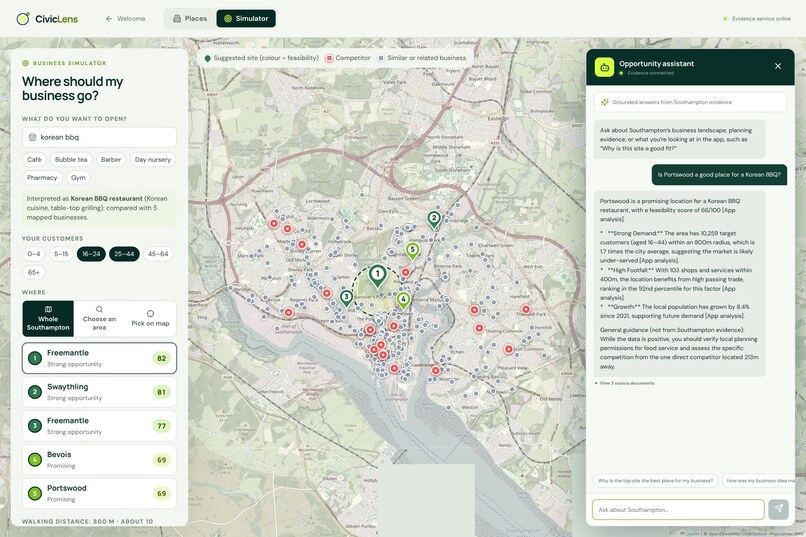
Task: Switch to the Simulator tab
Action: (x=246, y=18)
